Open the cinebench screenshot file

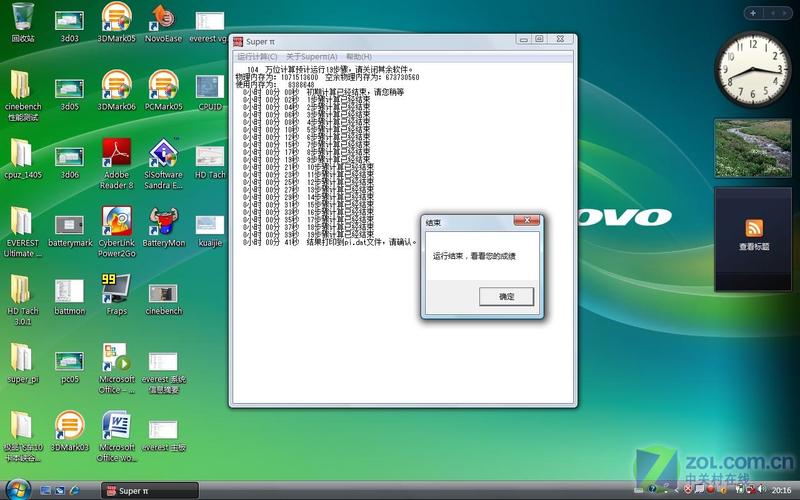163,299
